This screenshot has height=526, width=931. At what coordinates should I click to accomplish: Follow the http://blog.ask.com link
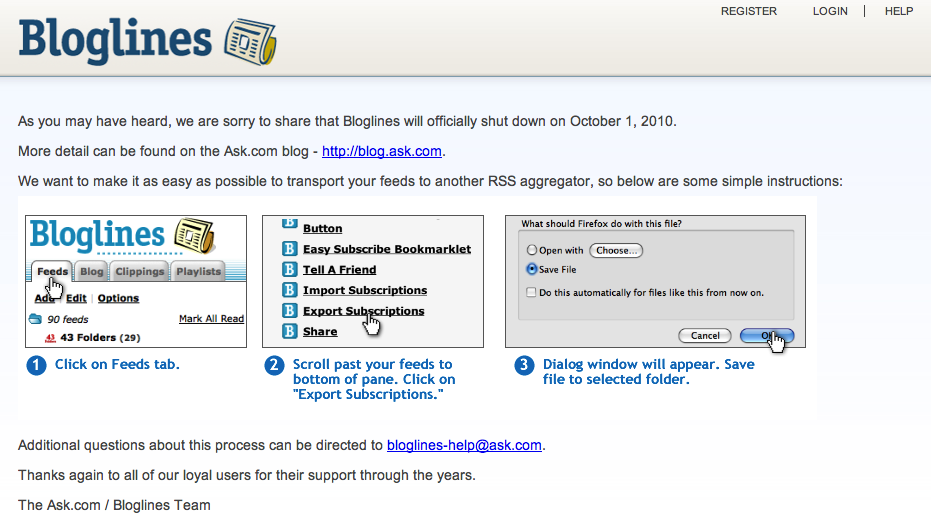point(382,151)
